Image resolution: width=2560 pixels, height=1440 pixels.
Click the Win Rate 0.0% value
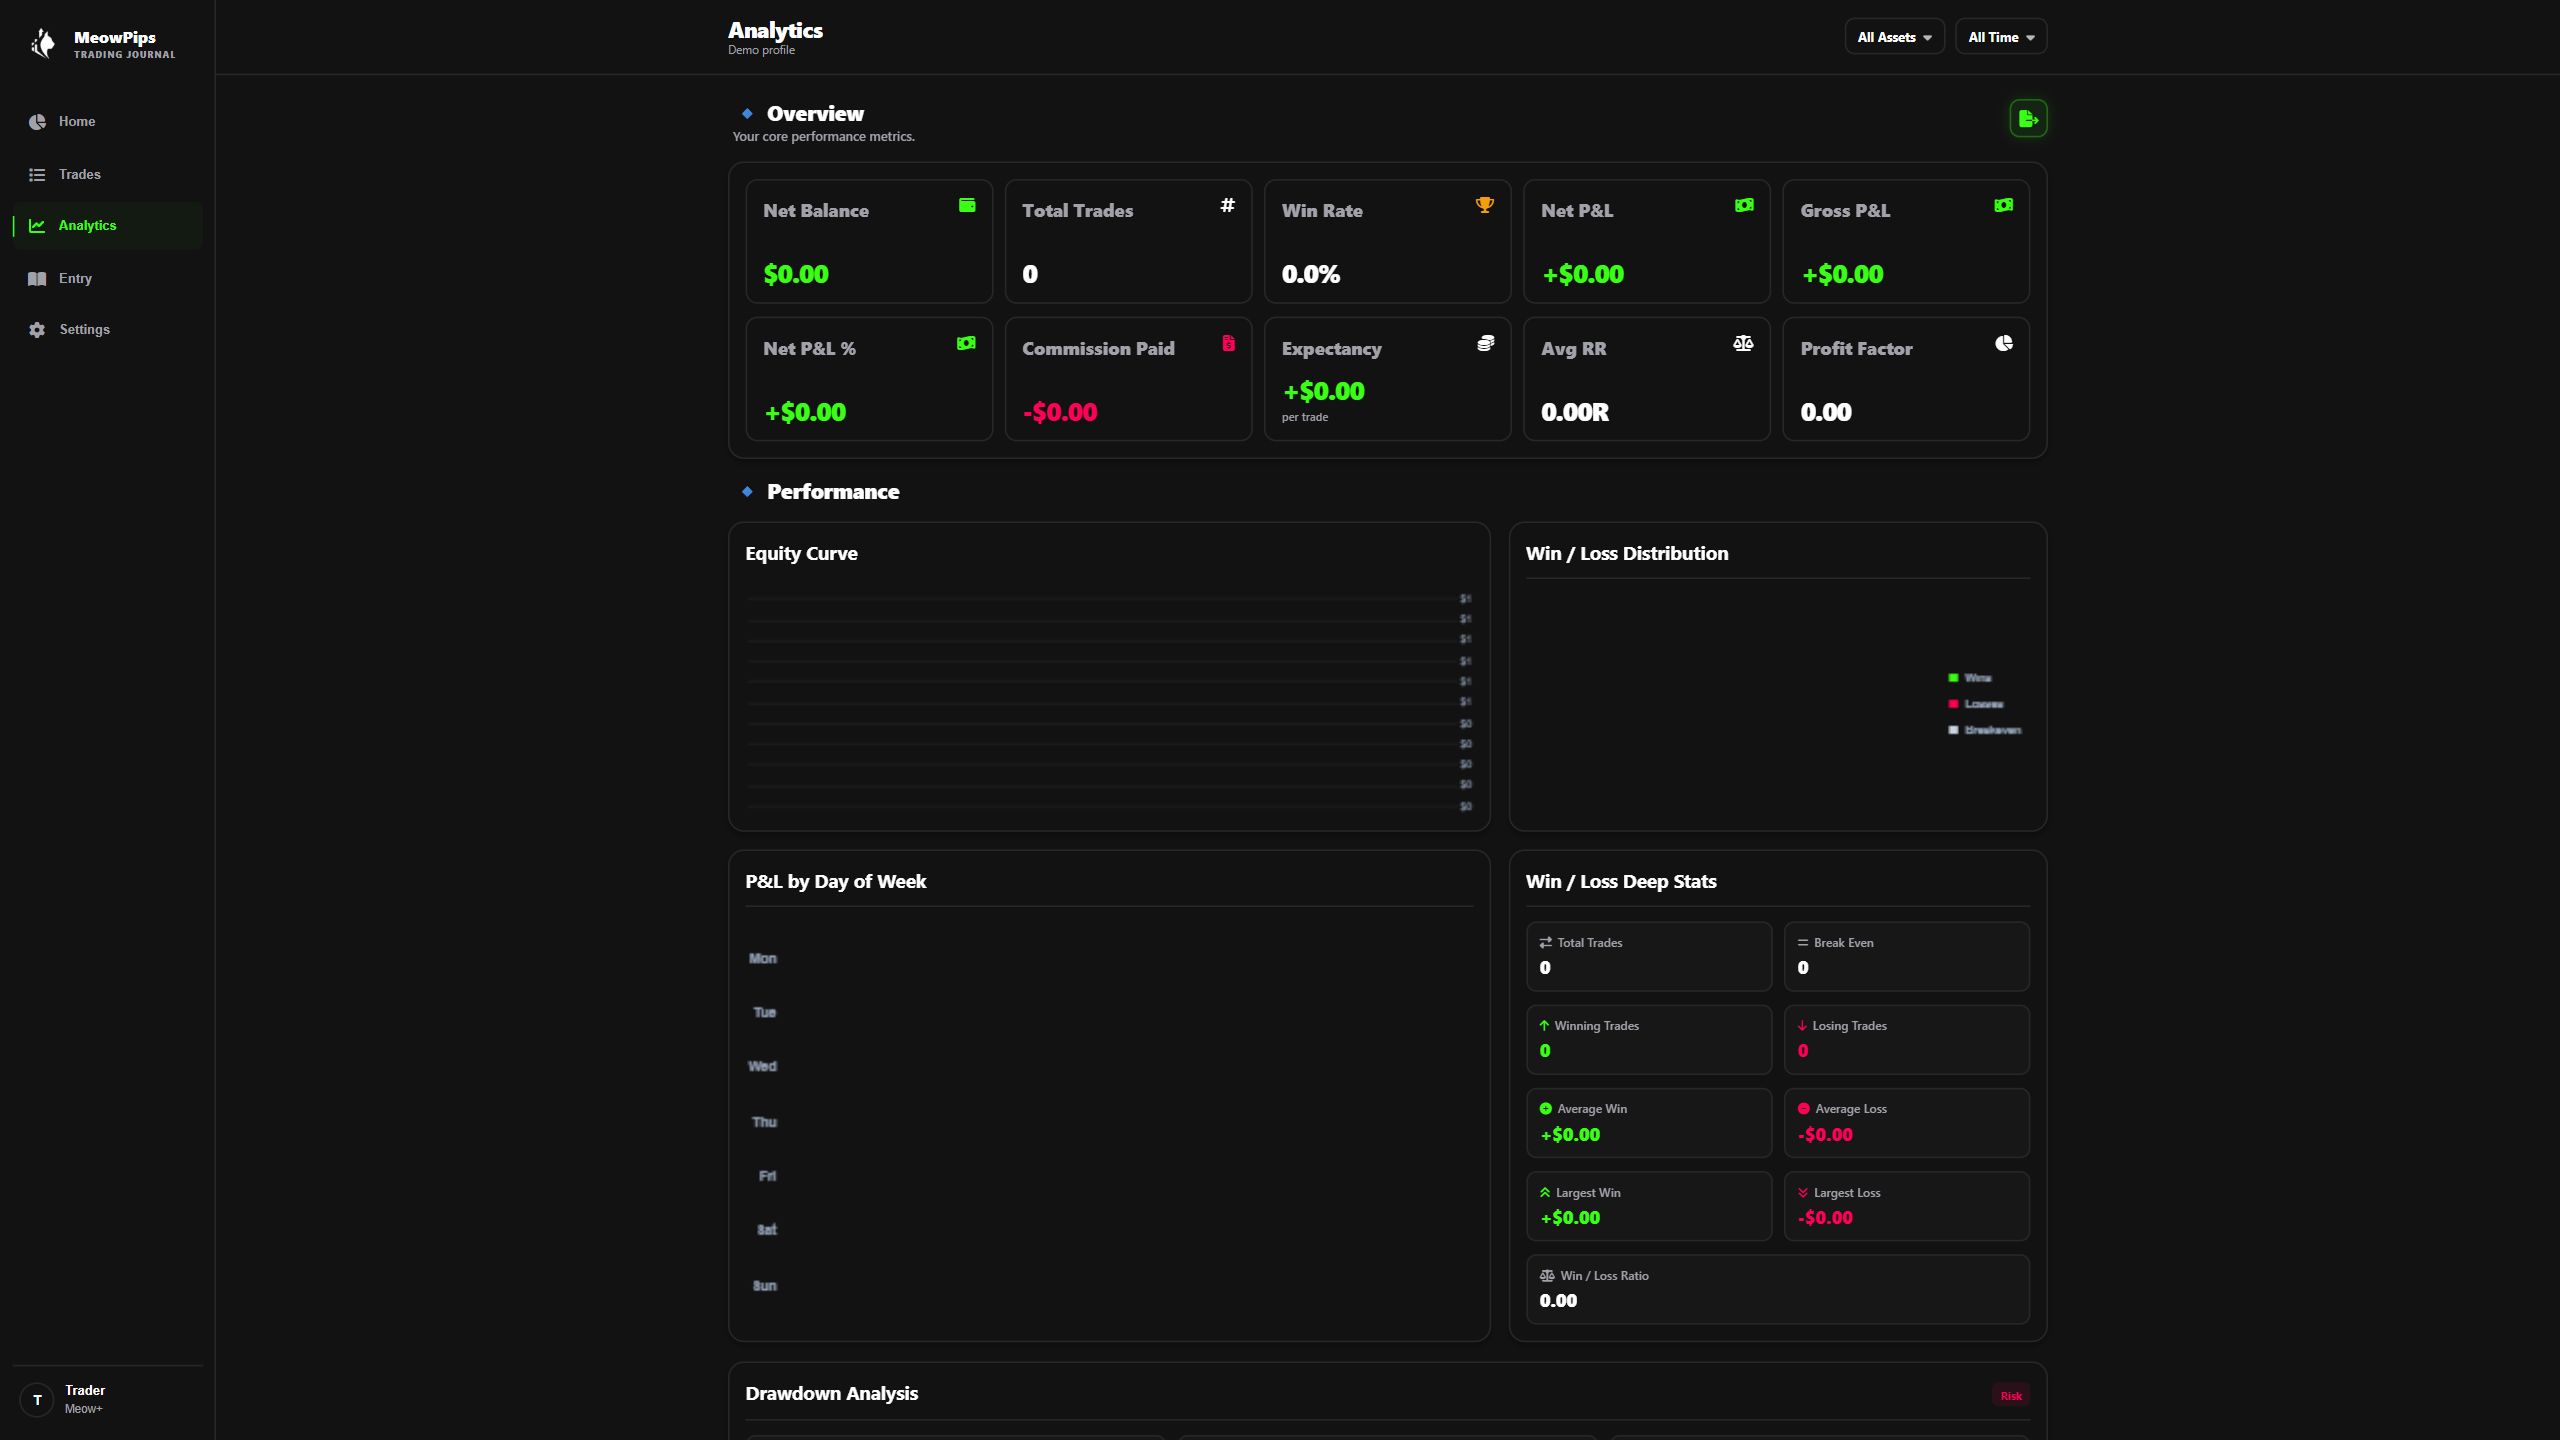click(x=1311, y=274)
